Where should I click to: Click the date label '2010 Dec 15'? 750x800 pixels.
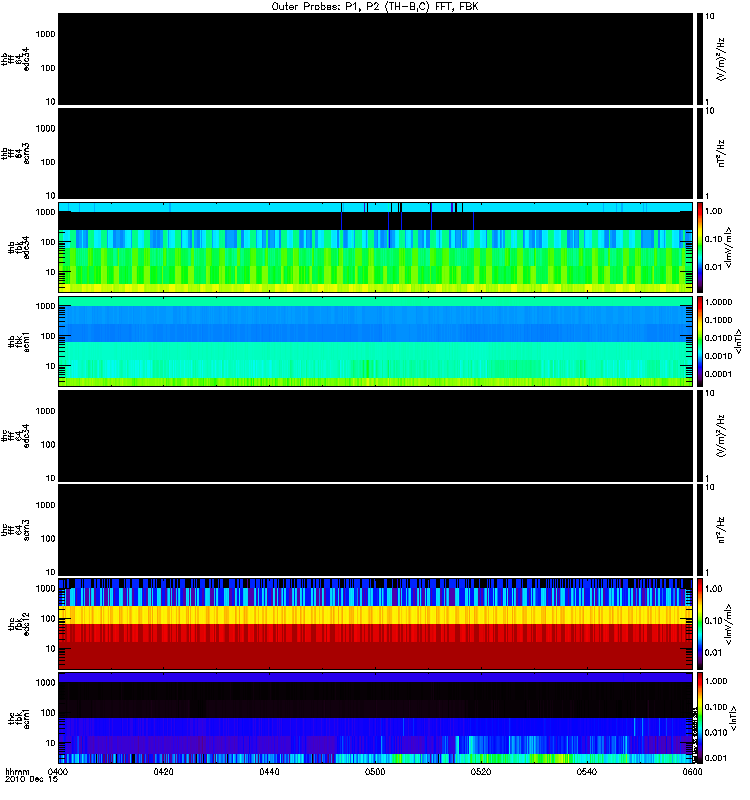pos(31,779)
